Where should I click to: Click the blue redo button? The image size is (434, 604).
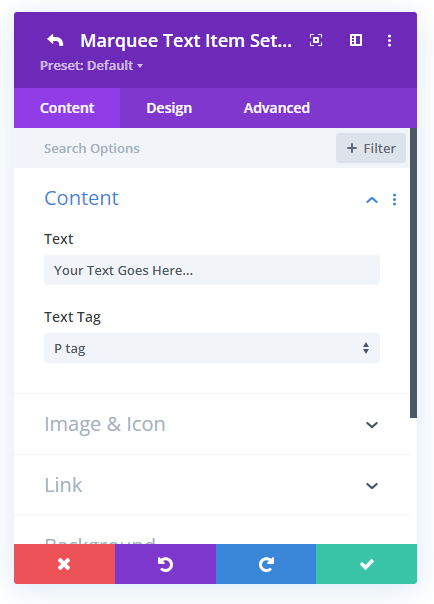click(266, 564)
